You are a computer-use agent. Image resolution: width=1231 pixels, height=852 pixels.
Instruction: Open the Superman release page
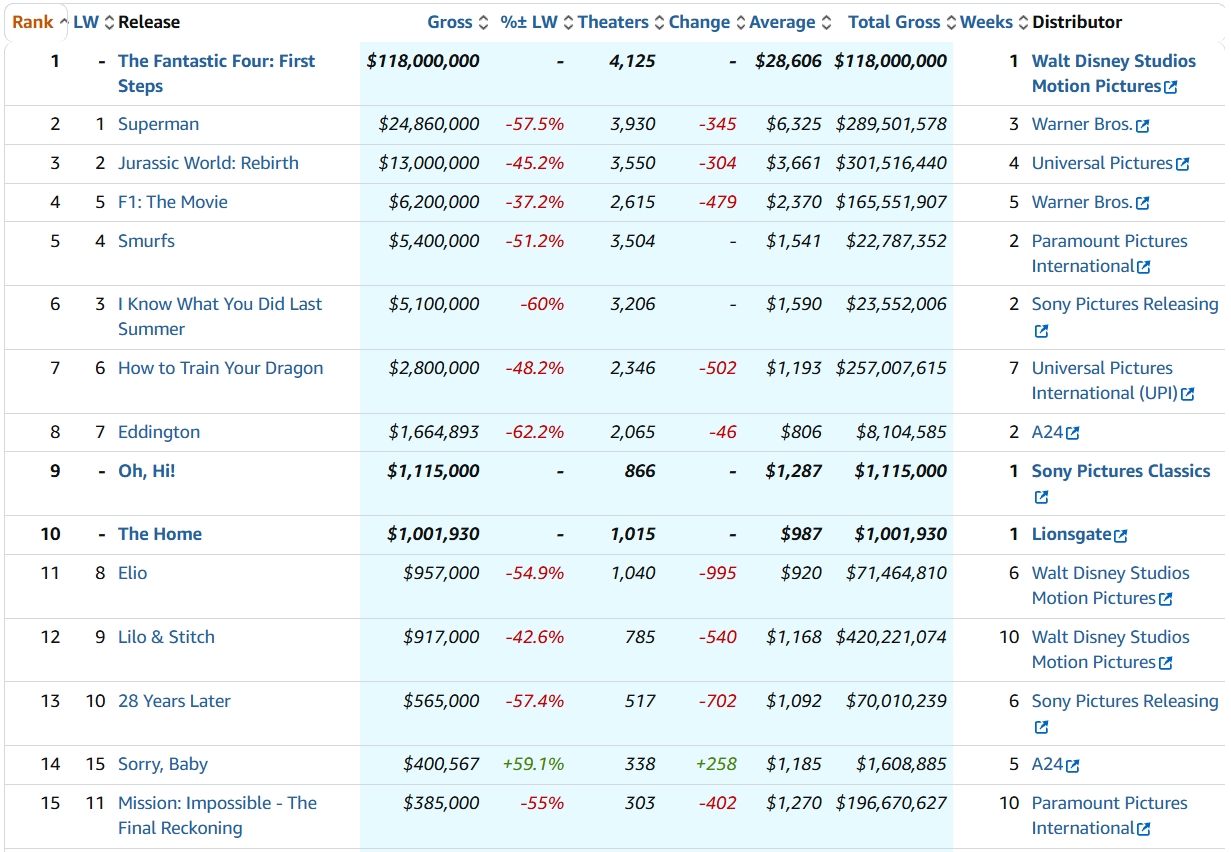click(158, 124)
